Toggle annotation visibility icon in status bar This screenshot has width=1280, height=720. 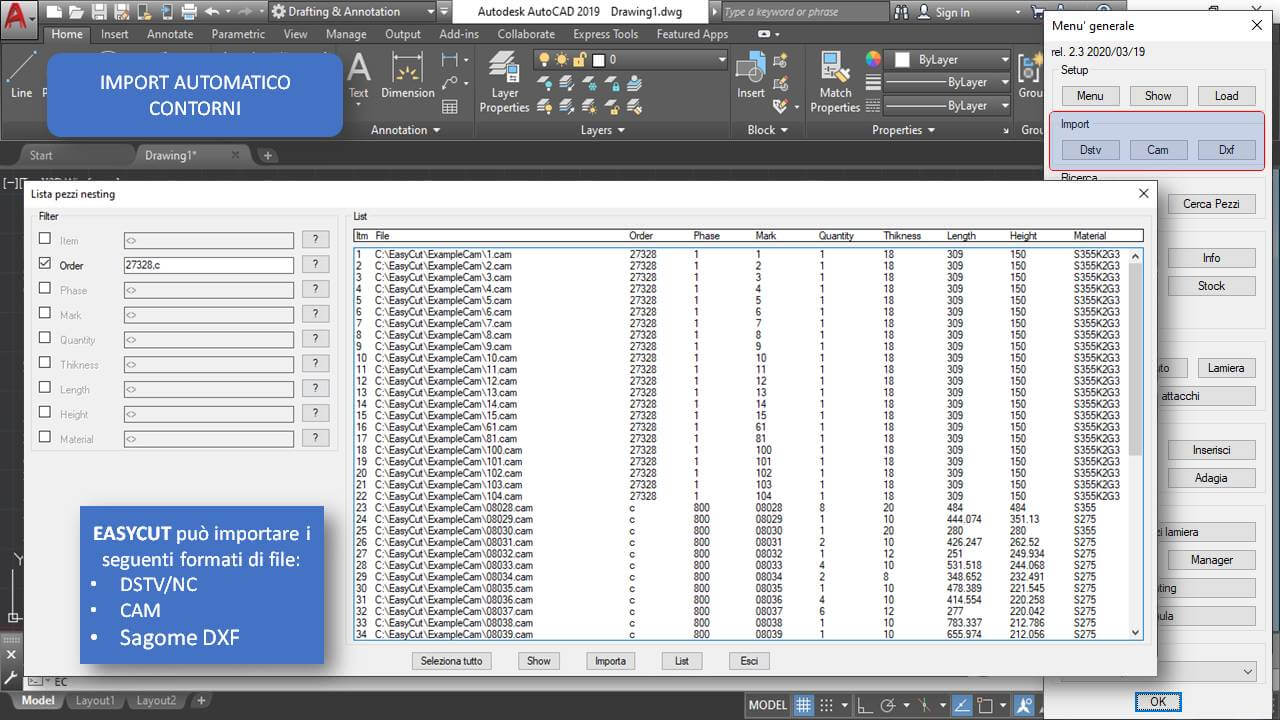pyautogui.click(x=1024, y=705)
